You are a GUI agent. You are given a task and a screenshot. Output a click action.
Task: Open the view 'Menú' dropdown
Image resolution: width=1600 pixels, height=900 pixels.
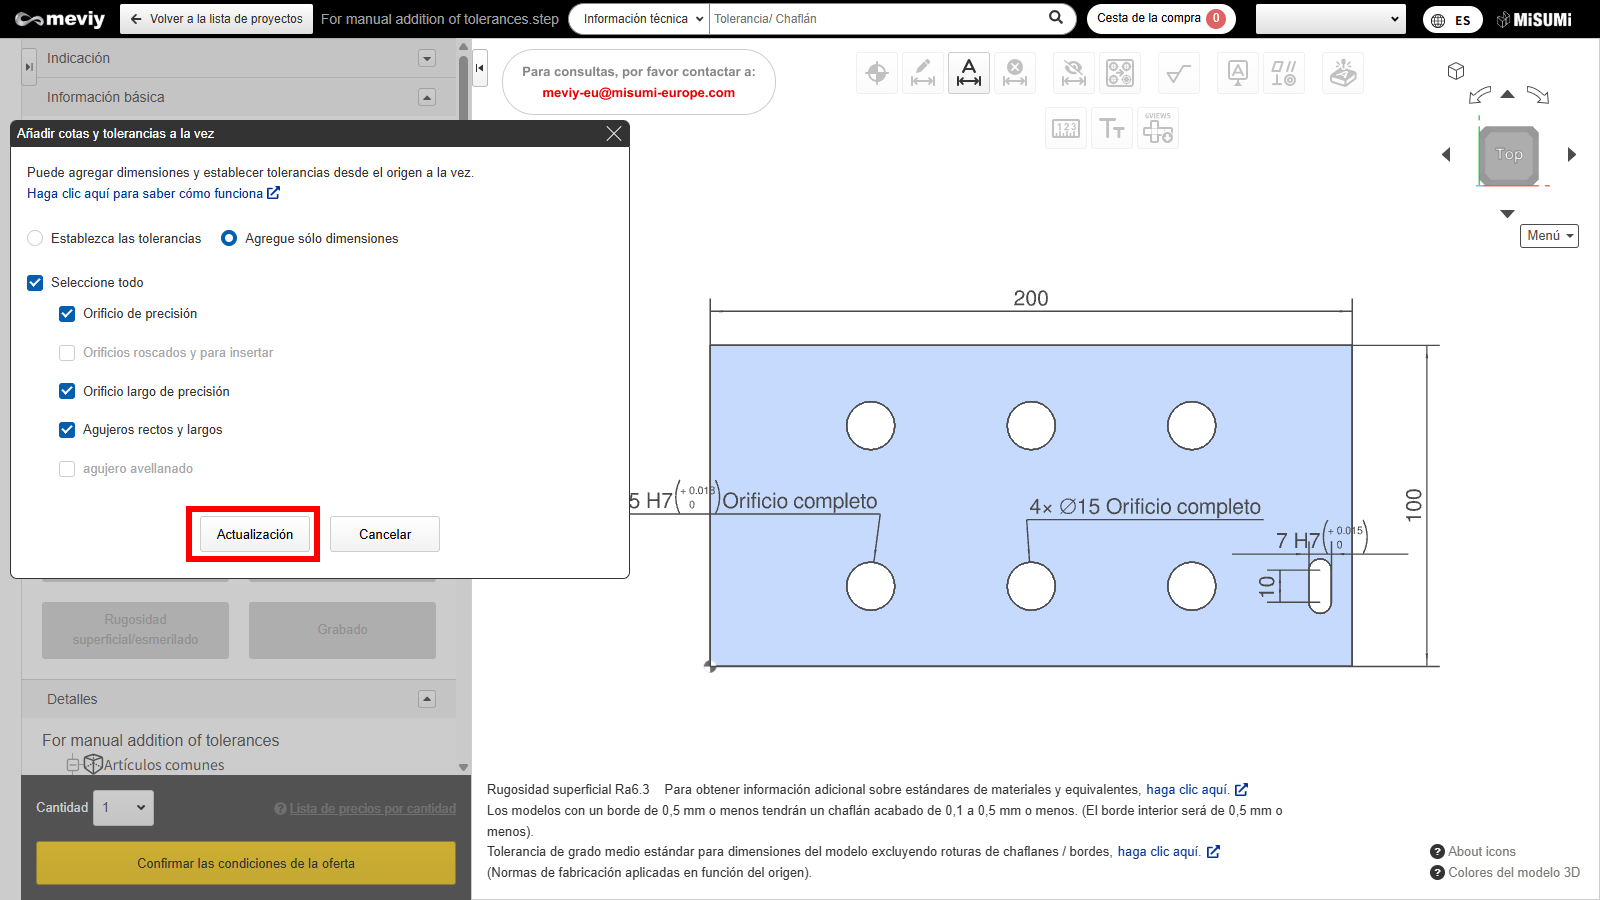click(1549, 236)
